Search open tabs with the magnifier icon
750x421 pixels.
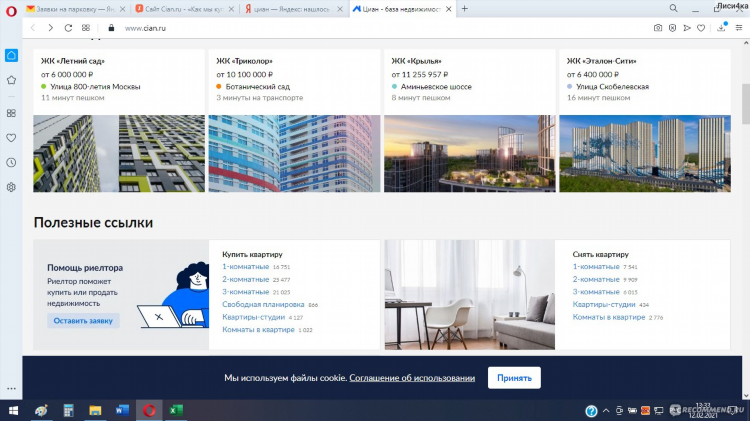(673, 8)
